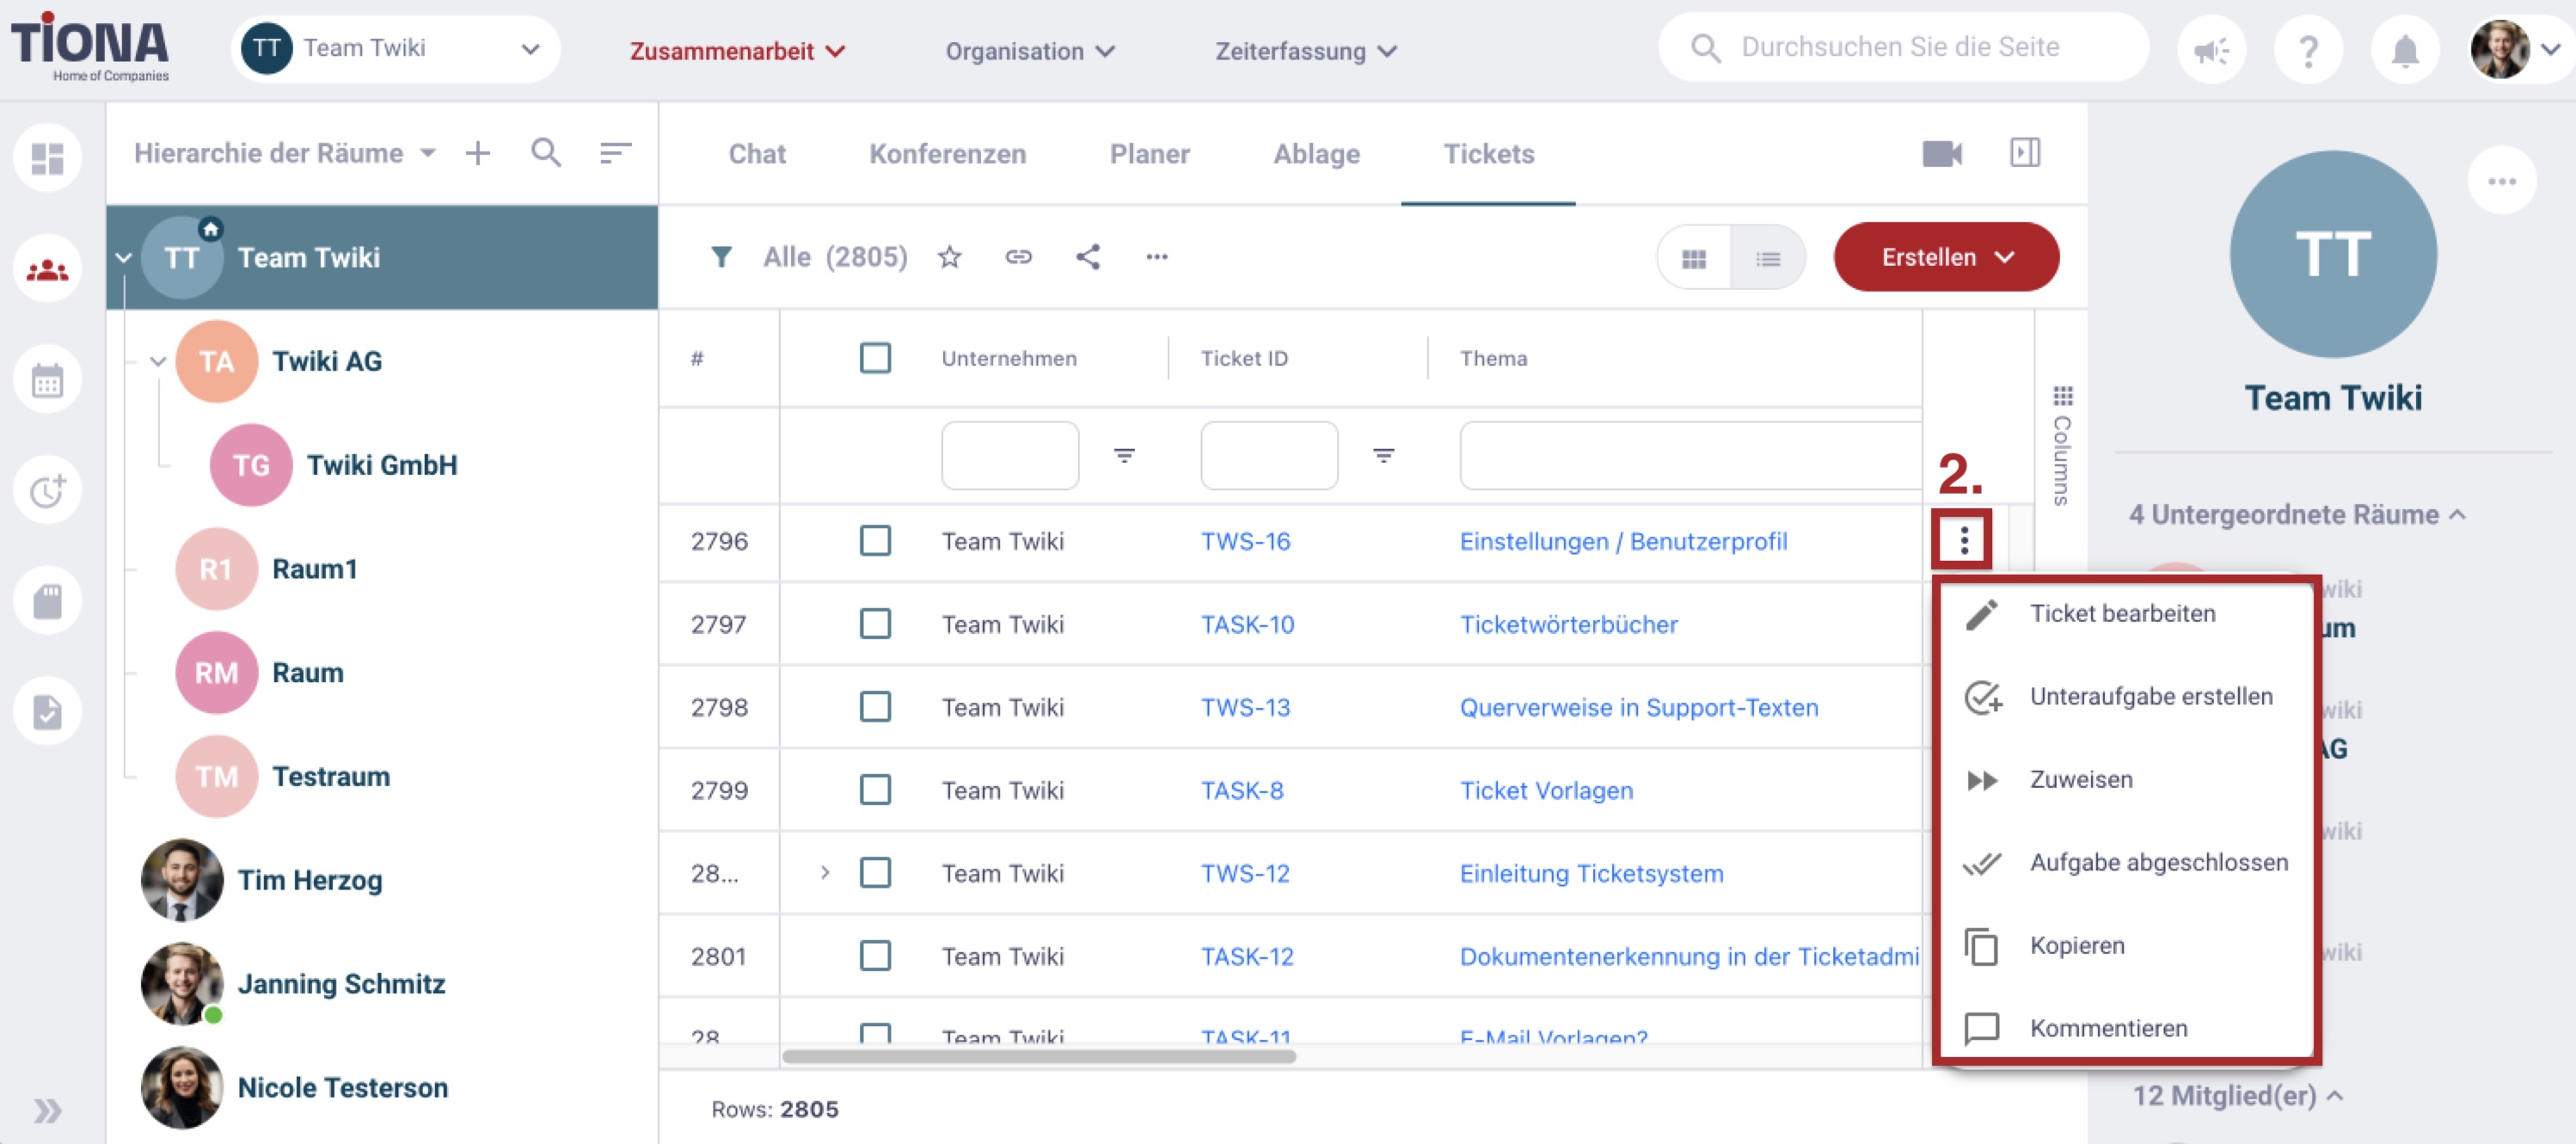2576x1144 pixels.
Task: Select Ticket bearbeiten from context menu
Action: (2127, 613)
